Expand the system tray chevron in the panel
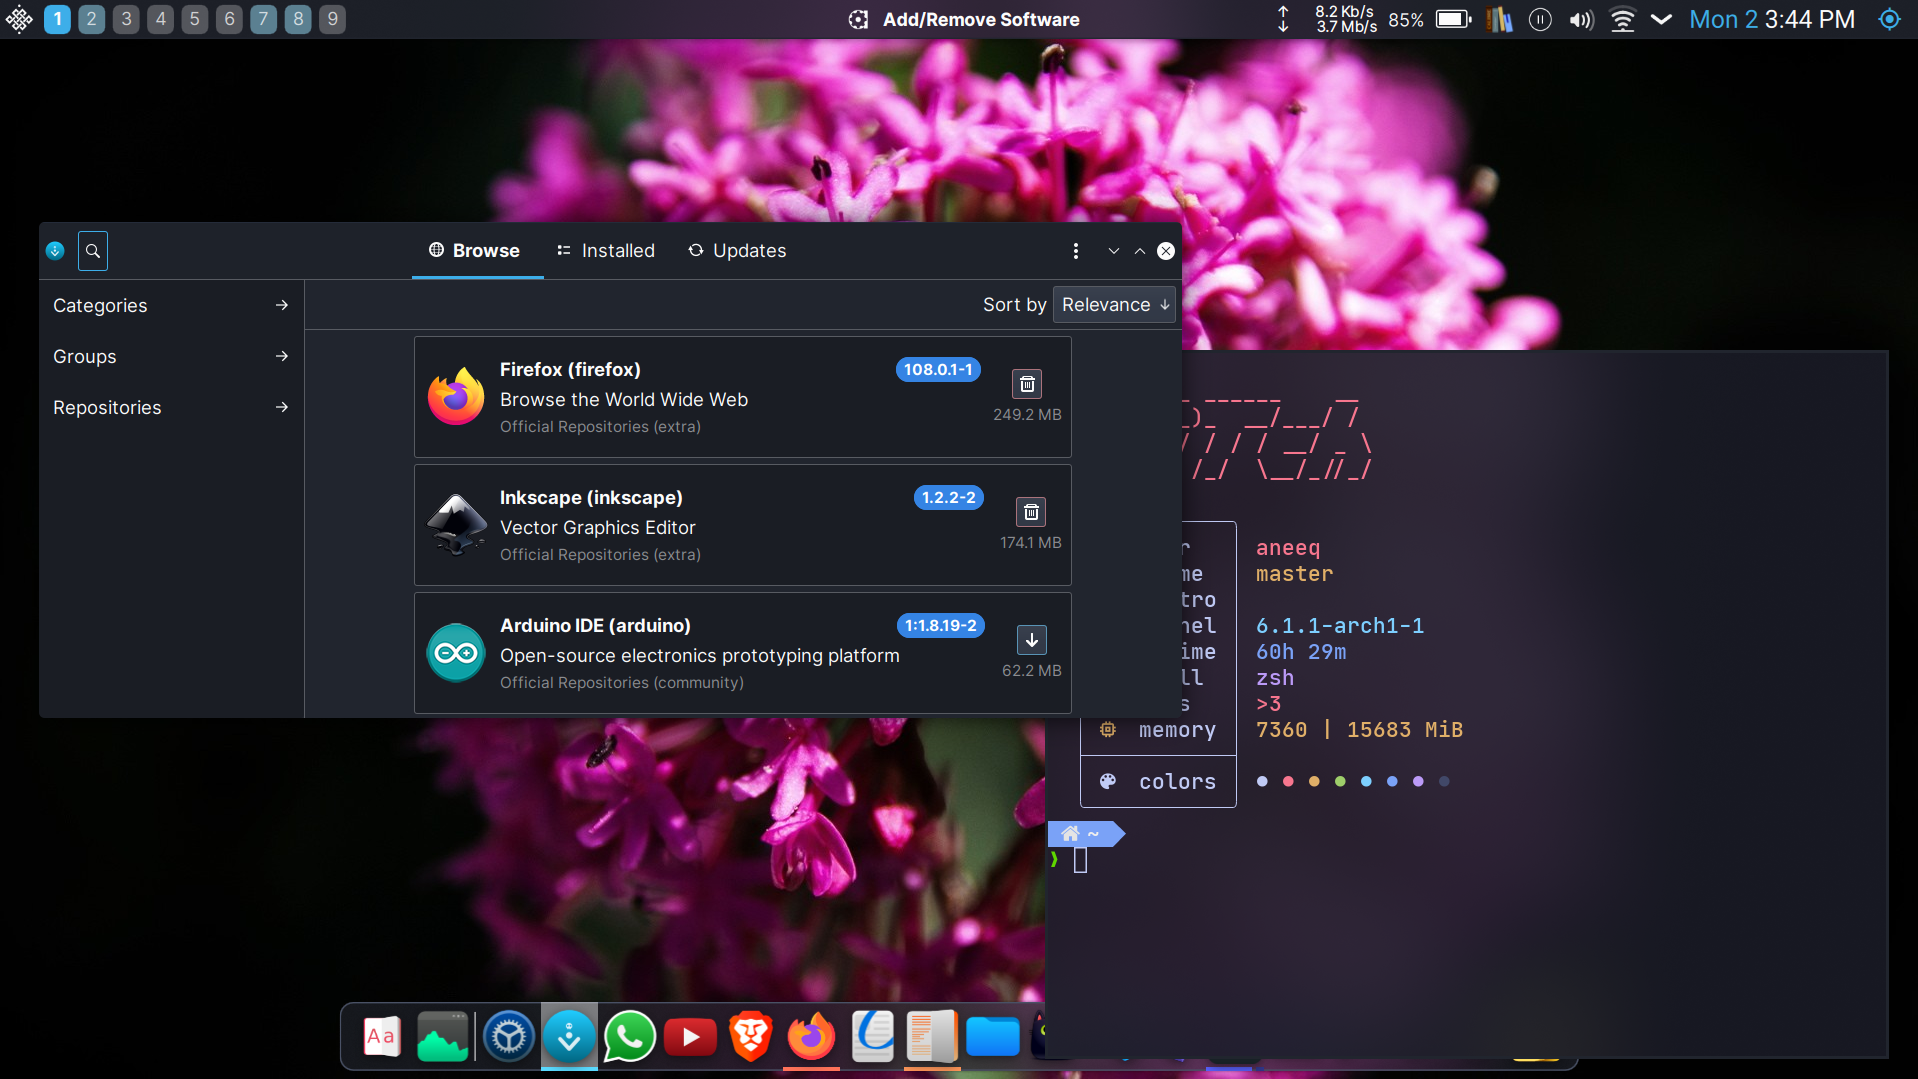The width and height of the screenshot is (1918, 1079). pyautogui.click(x=1661, y=19)
